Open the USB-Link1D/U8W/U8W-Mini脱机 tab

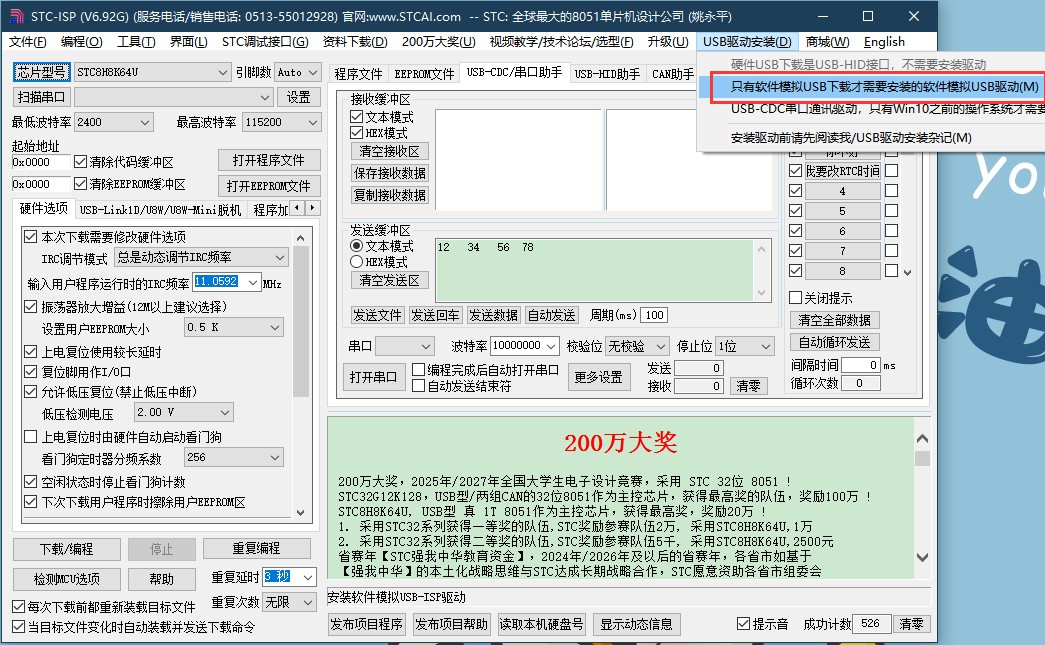[160, 211]
